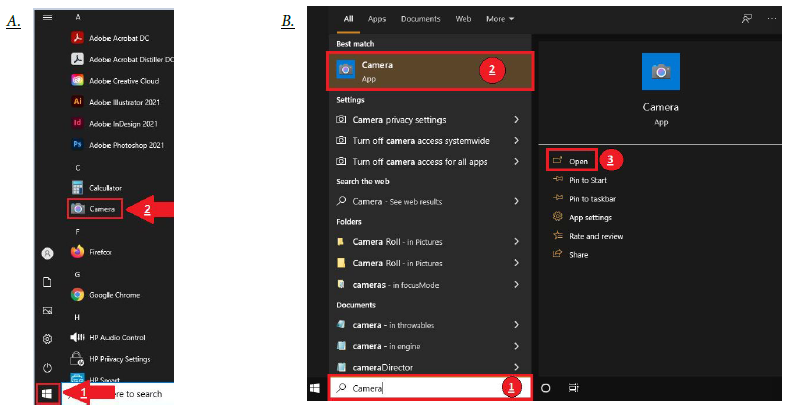
Task: Switch to the Documents search tab
Action: coord(420,19)
